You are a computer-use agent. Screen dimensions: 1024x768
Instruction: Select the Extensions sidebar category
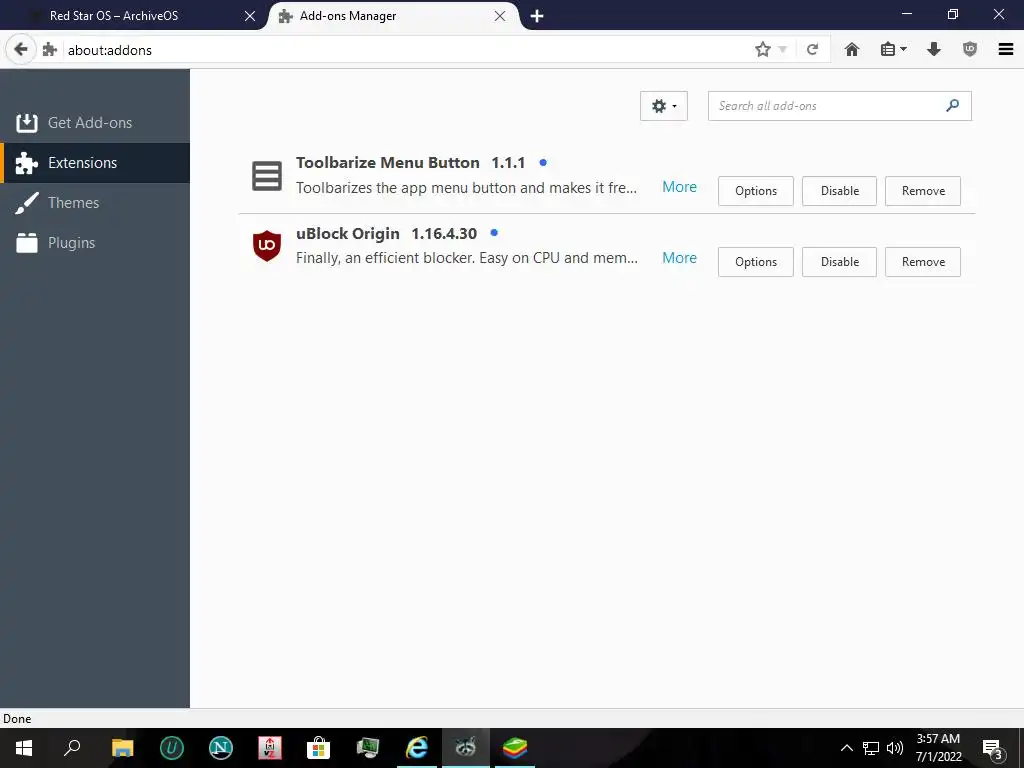(x=95, y=163)
